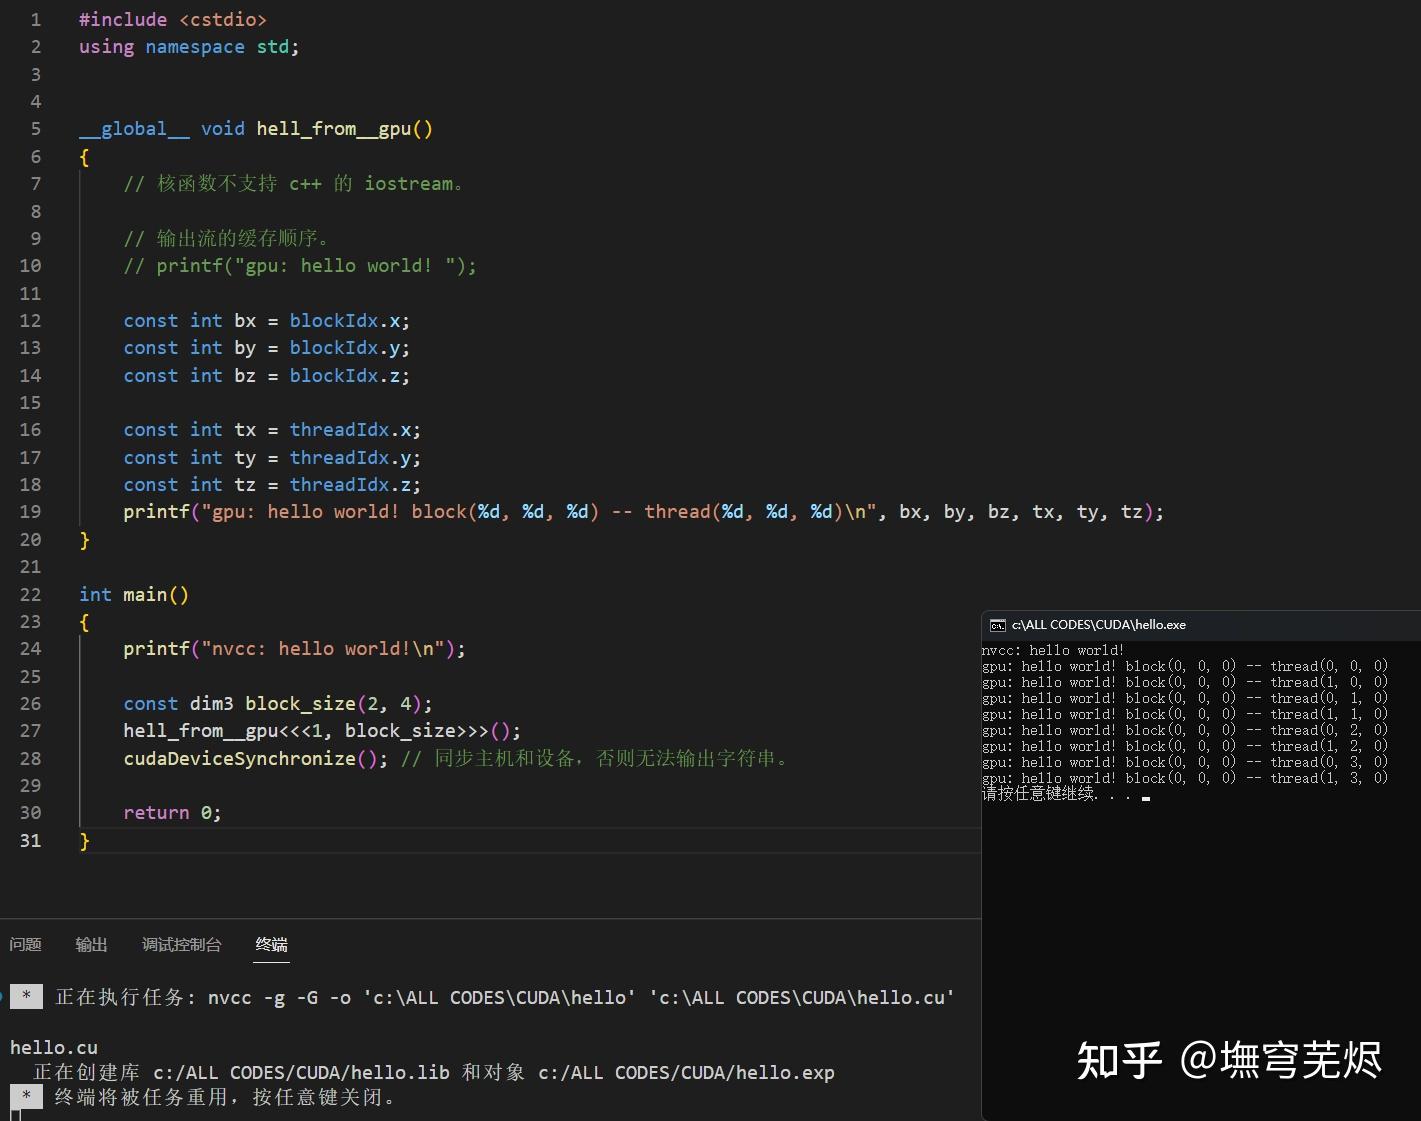Viewport: 1421px width, 1121px height.
Task: Open the 调试控制台 tab
Action: tap(181, 944)
